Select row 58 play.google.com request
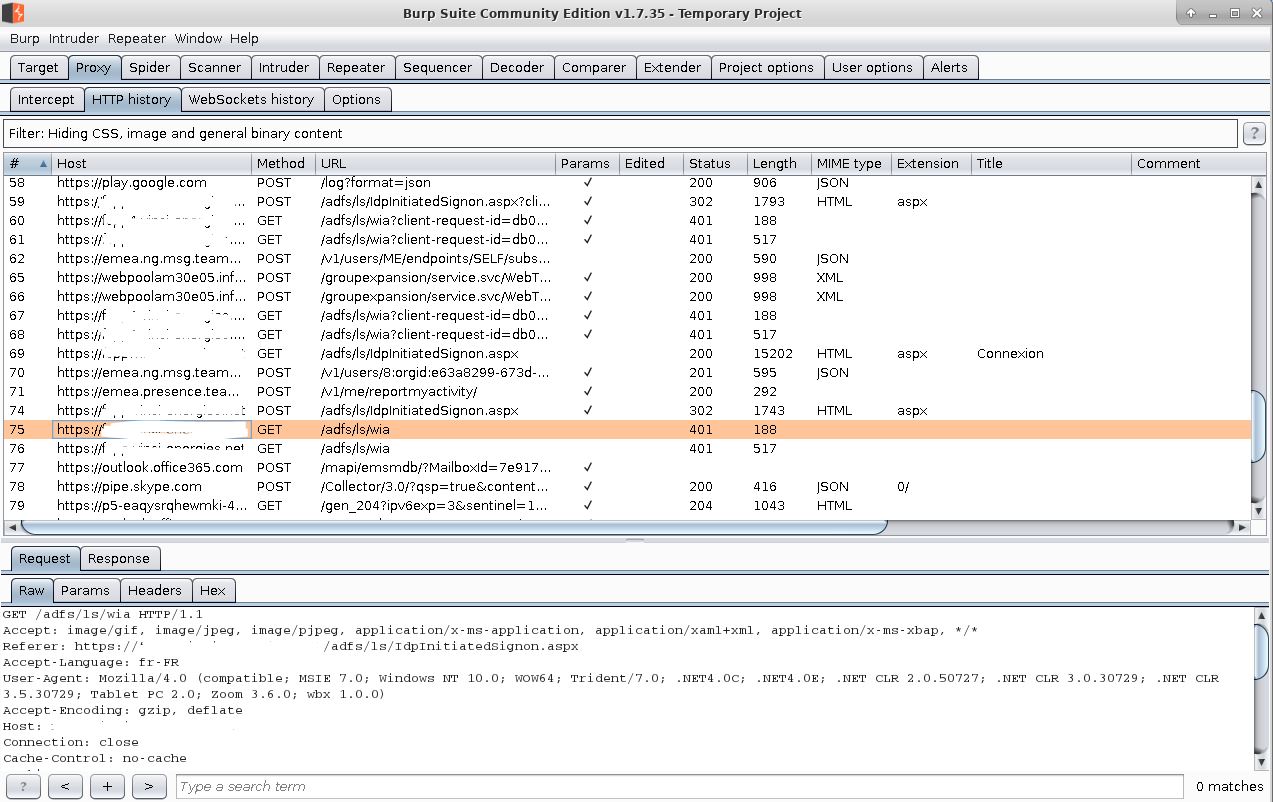This screenshot has height=802, width=1273. tap(627, 182)
